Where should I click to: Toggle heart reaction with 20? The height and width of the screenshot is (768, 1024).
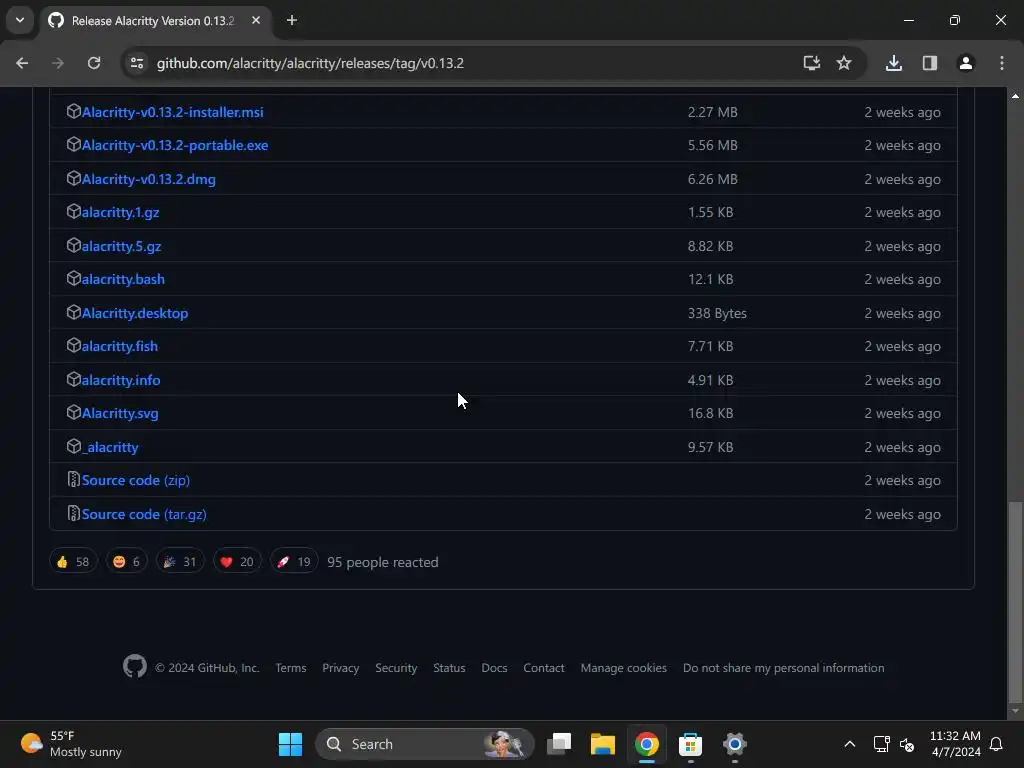click(237, 562)
